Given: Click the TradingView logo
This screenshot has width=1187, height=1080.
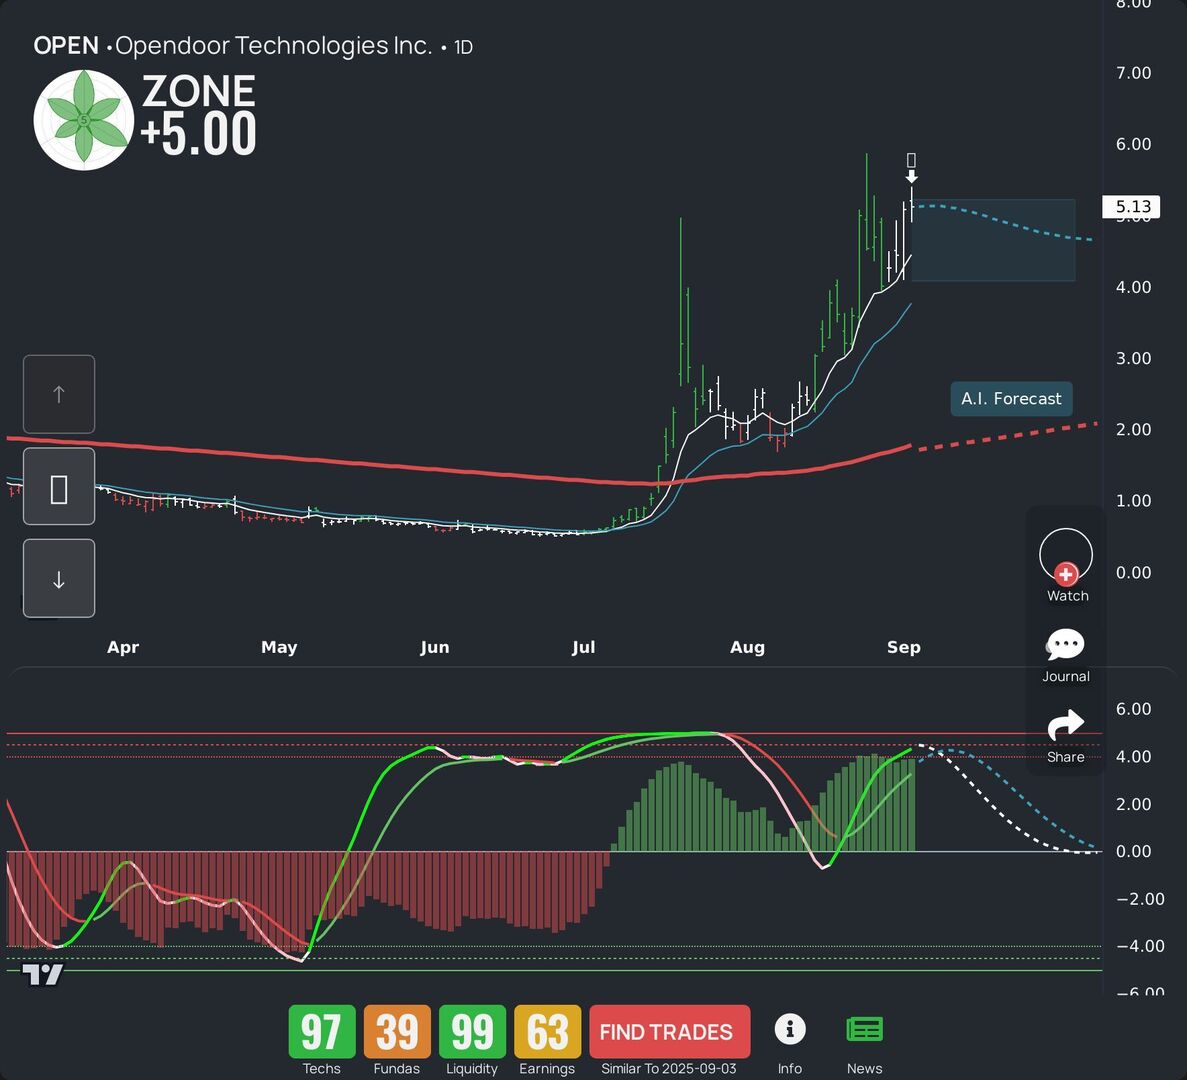Looking at the screenshot, I should [x=42, y=974].
